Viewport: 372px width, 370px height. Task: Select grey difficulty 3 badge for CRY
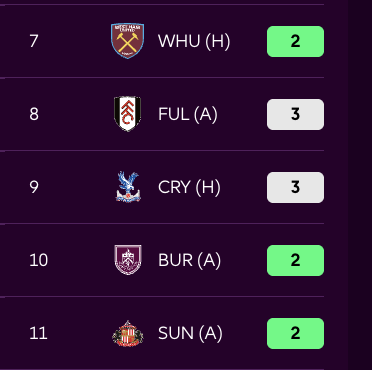[295, 187]
